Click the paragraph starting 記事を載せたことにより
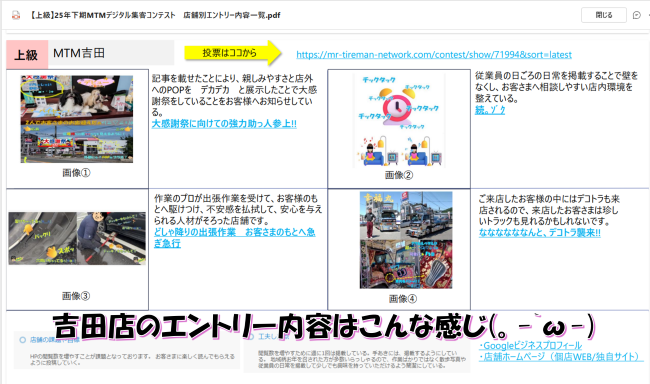 pos(234,95)
